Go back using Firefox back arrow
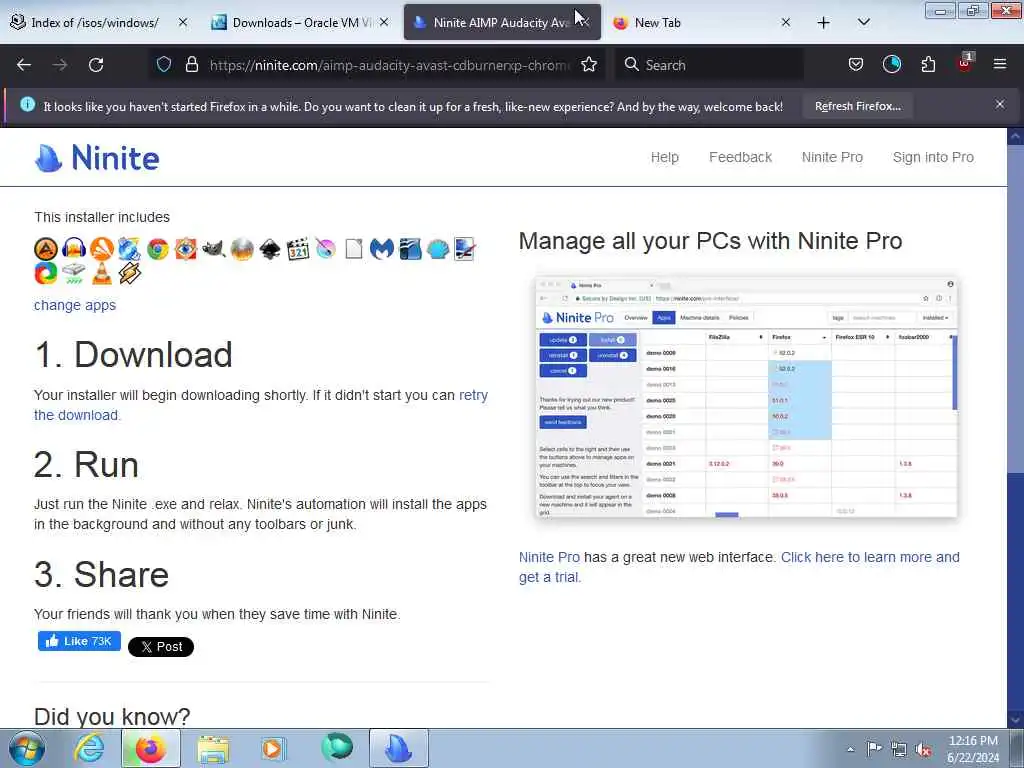 click(x=24, y=65)
